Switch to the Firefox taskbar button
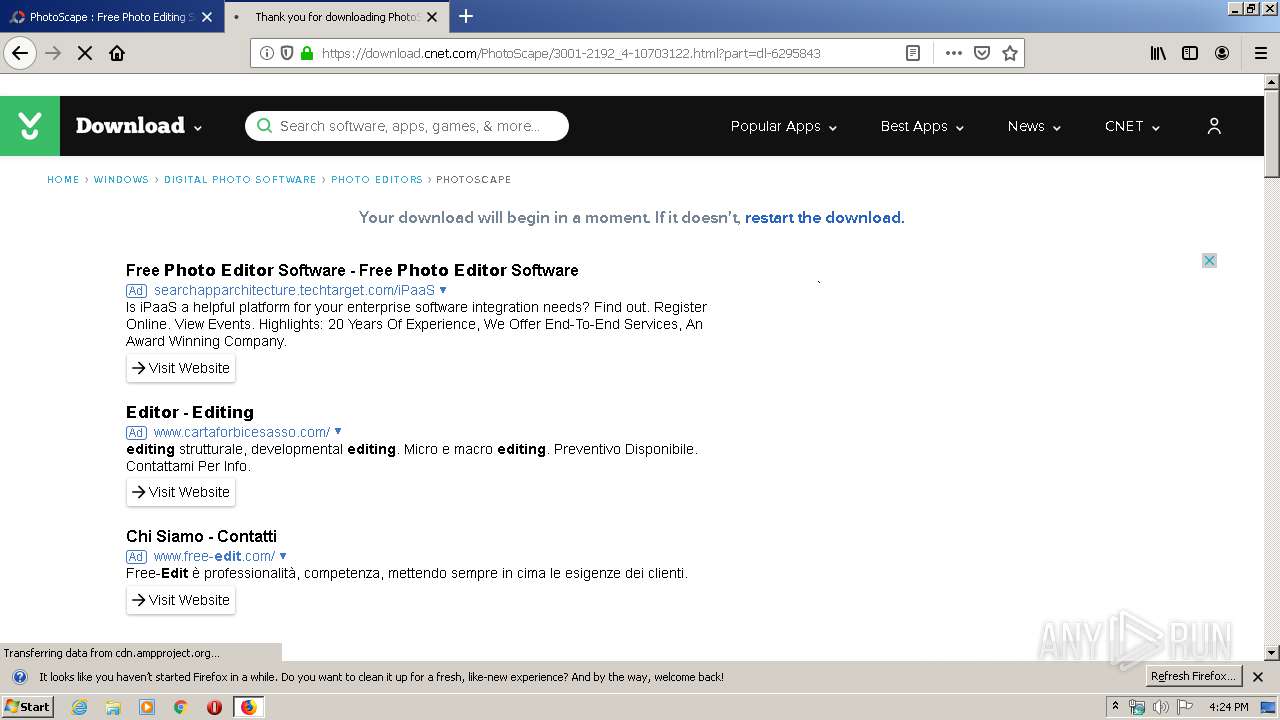The width and height of the screenshot is (1280, 720). coord(248,707)
